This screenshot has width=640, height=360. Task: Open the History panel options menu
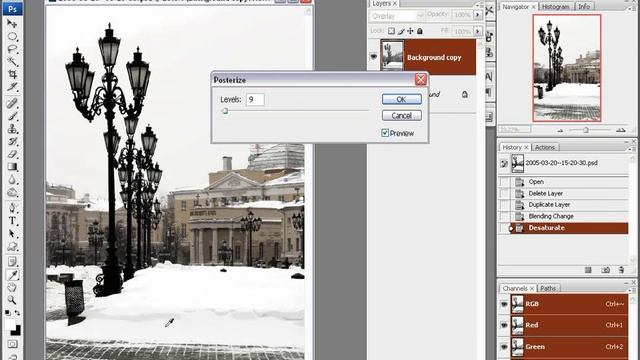(632, 148)
